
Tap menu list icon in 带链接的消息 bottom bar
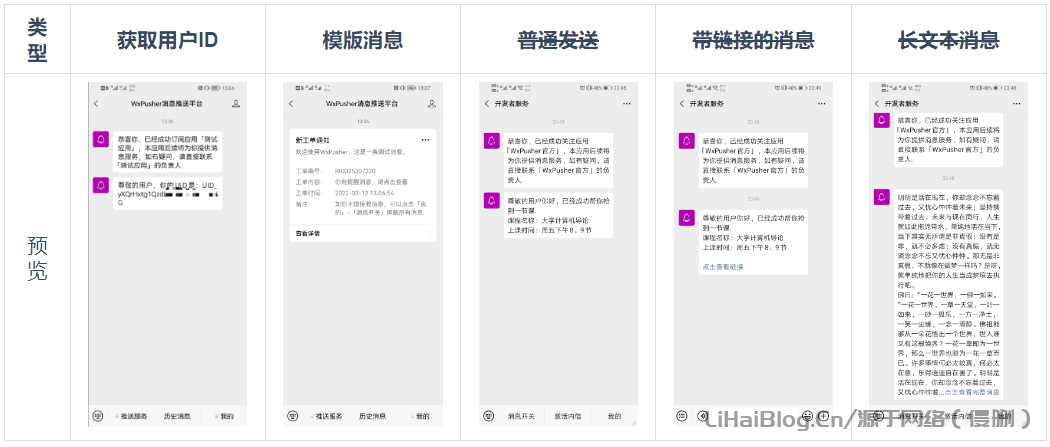tap(682, 415)
